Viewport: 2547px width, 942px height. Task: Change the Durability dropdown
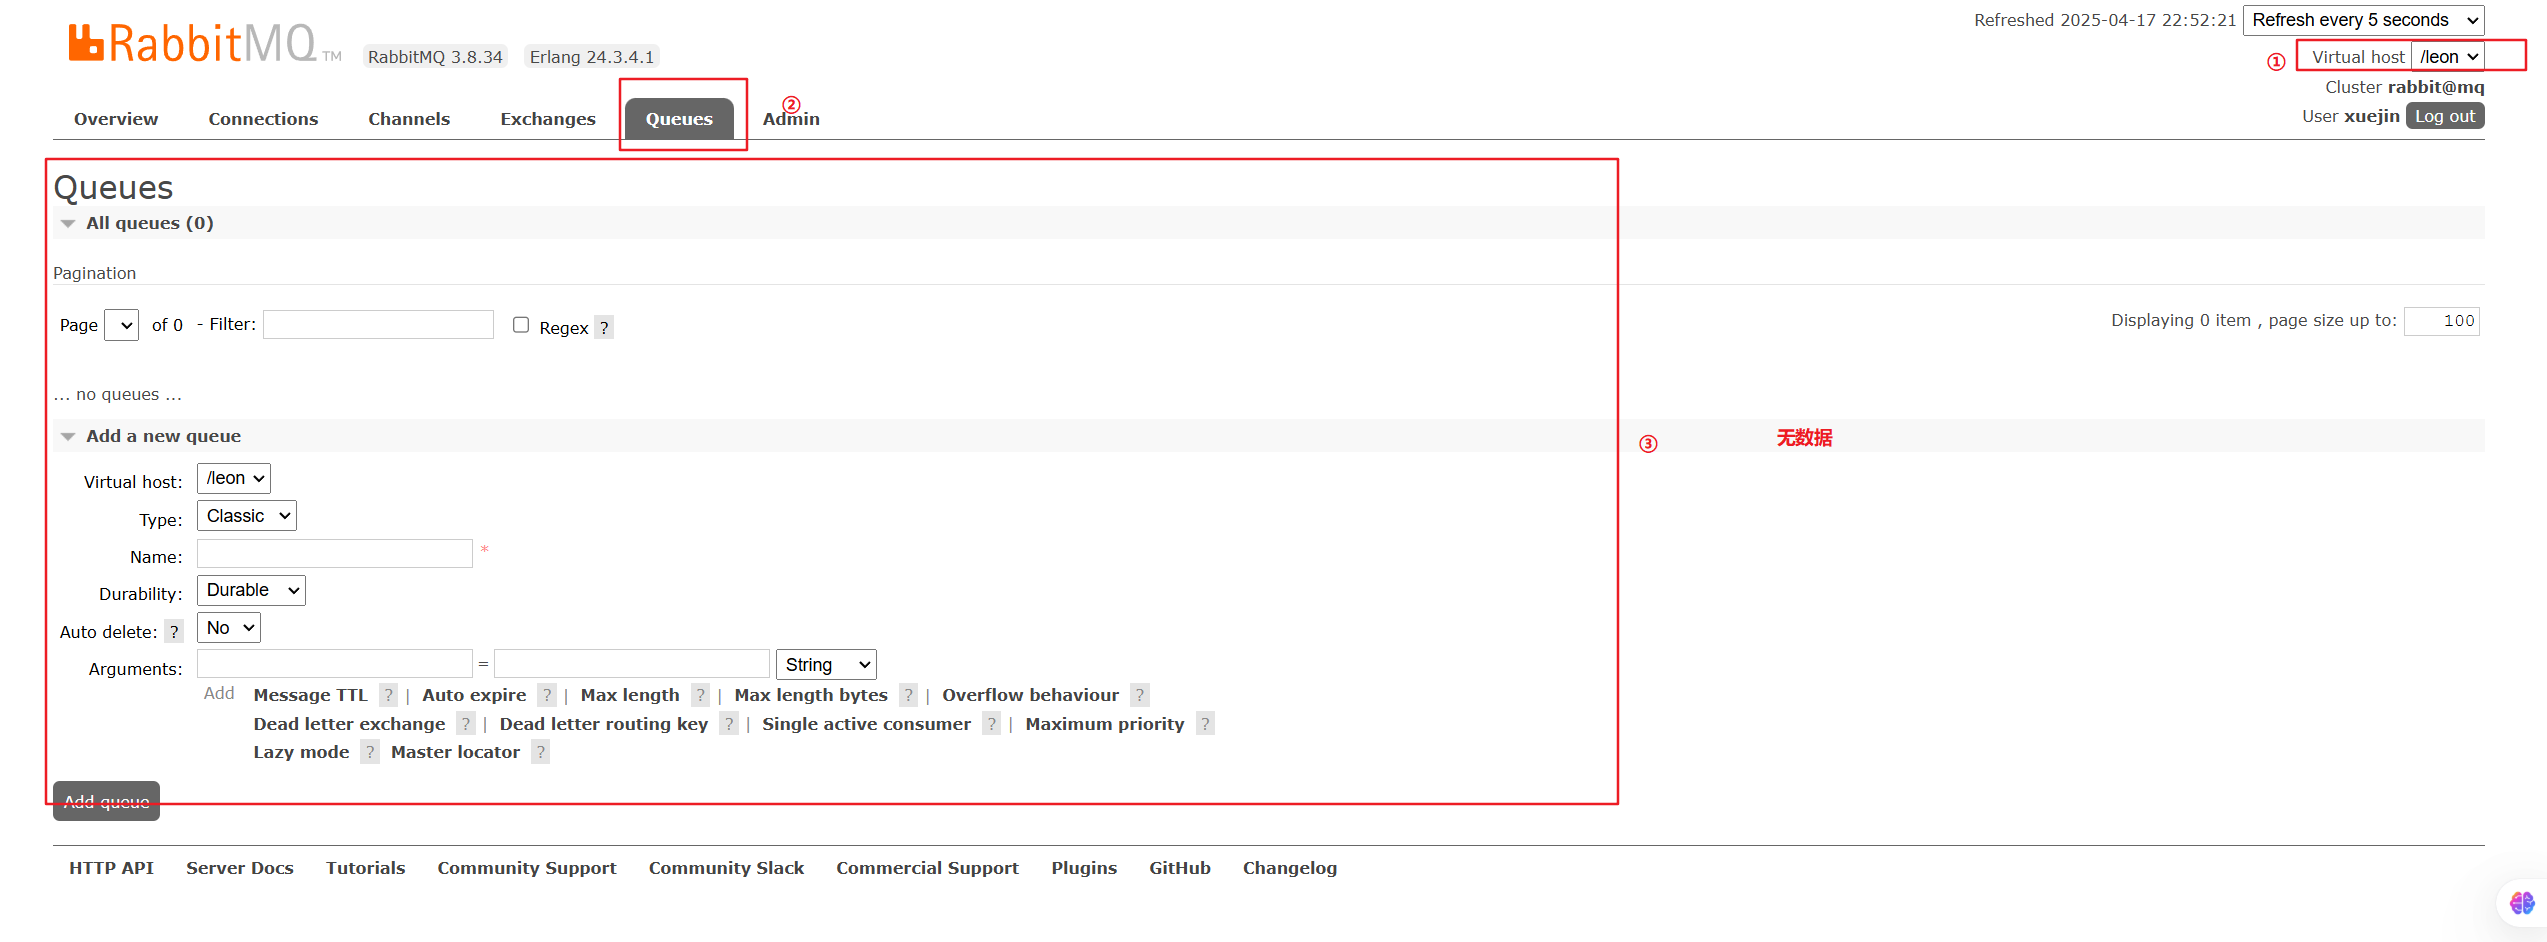coord(251,590)
